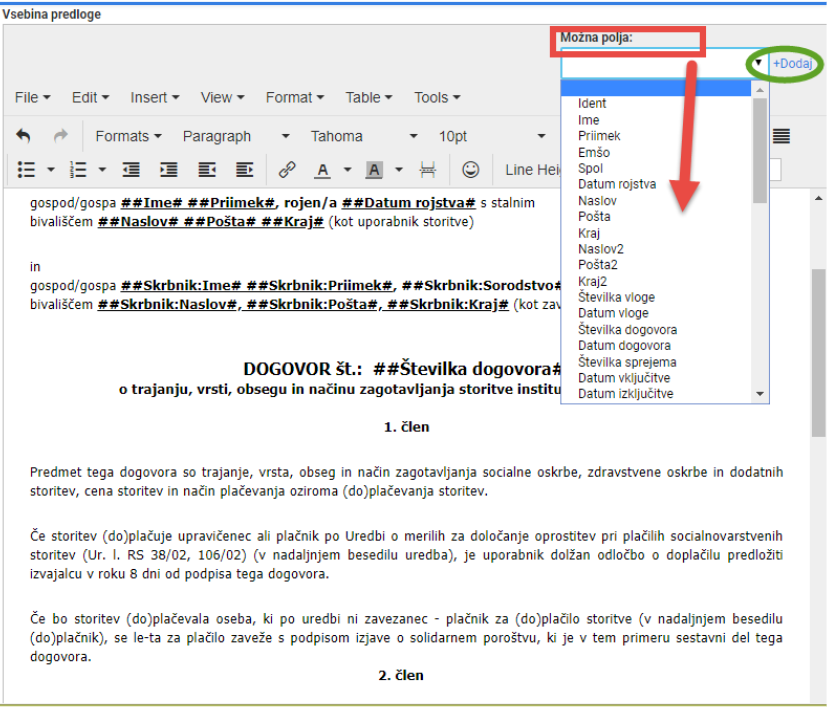Apply numbered list formatting
The image size is (830, 709).
[78, 170]
